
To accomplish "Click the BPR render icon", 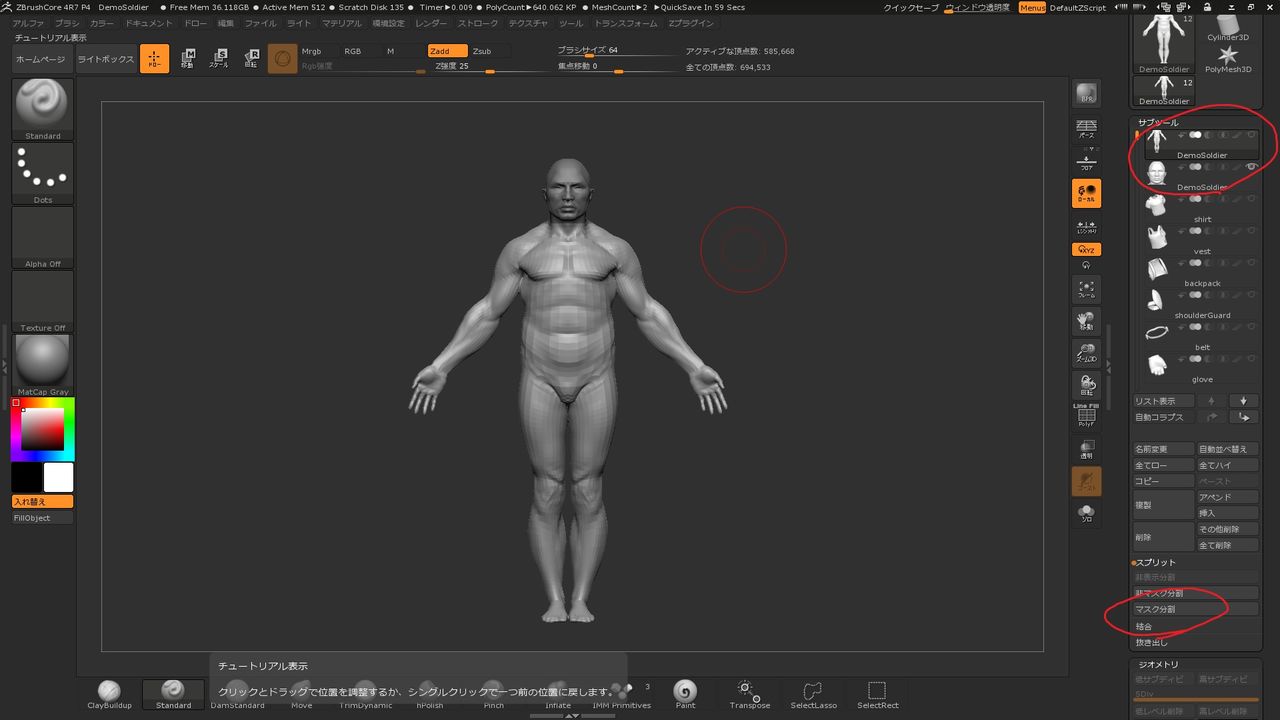I will (1086, 94).
